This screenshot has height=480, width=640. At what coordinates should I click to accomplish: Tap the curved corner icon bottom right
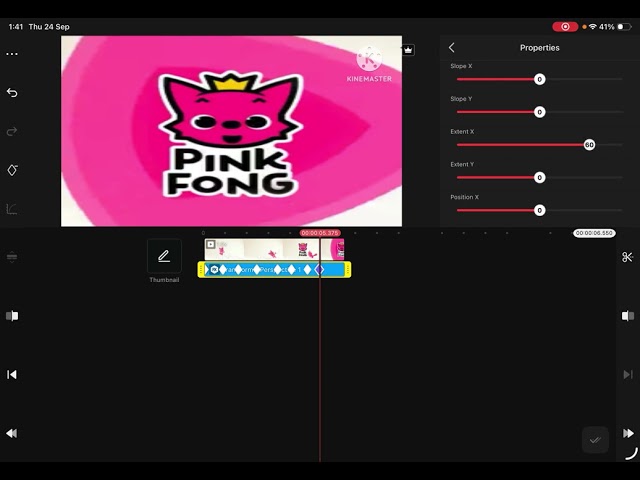(631, 454)
